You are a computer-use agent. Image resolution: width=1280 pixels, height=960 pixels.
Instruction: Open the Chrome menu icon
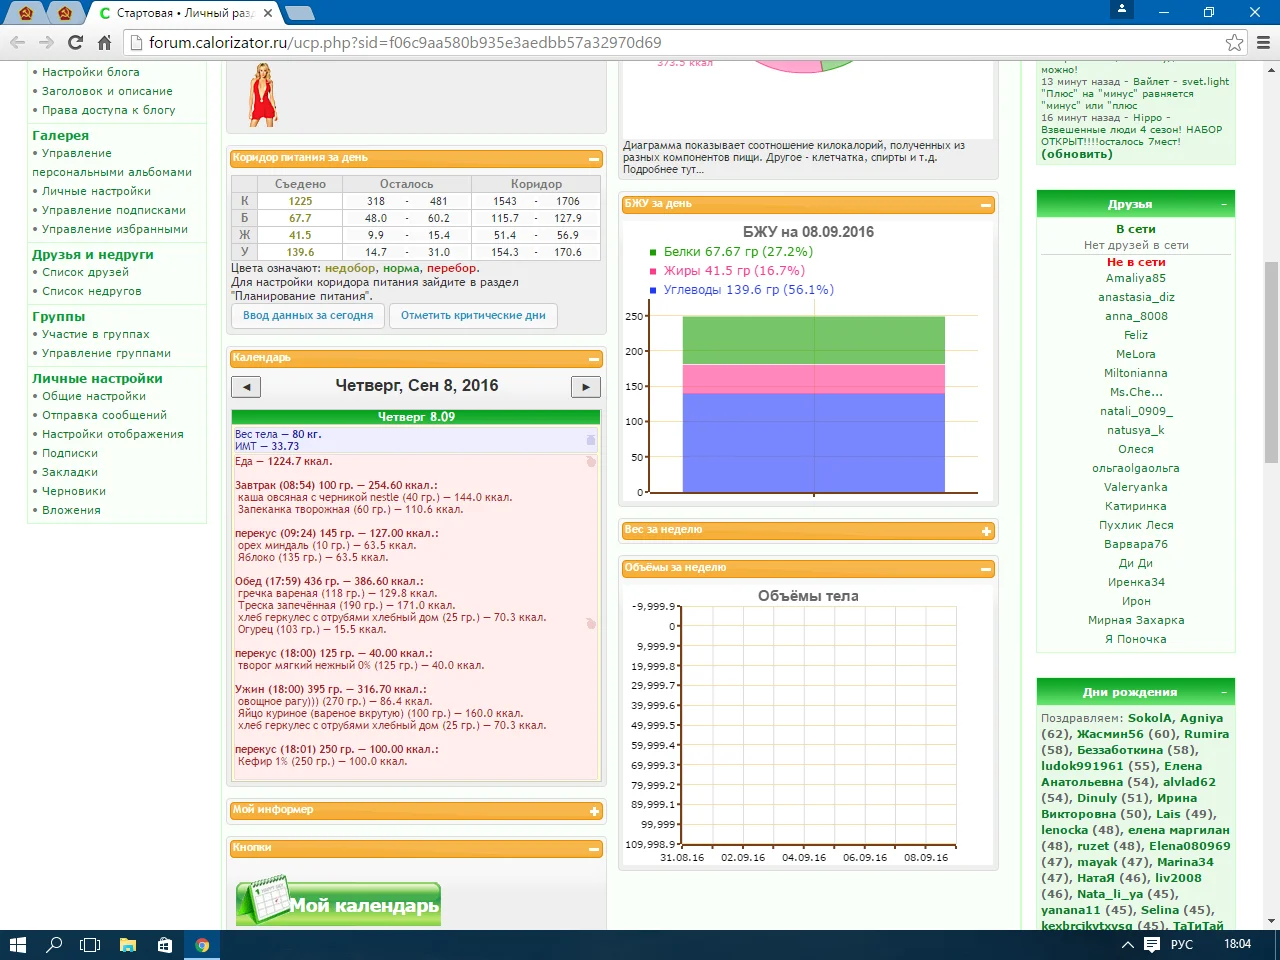click(1263, 42)
